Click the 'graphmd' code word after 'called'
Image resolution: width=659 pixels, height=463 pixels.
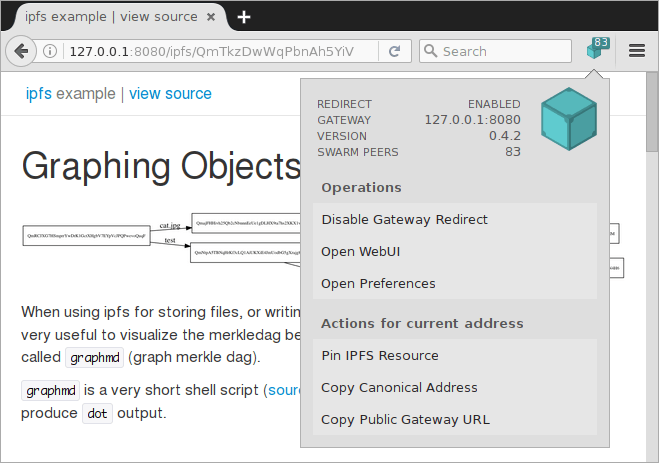tap(95, 358)
